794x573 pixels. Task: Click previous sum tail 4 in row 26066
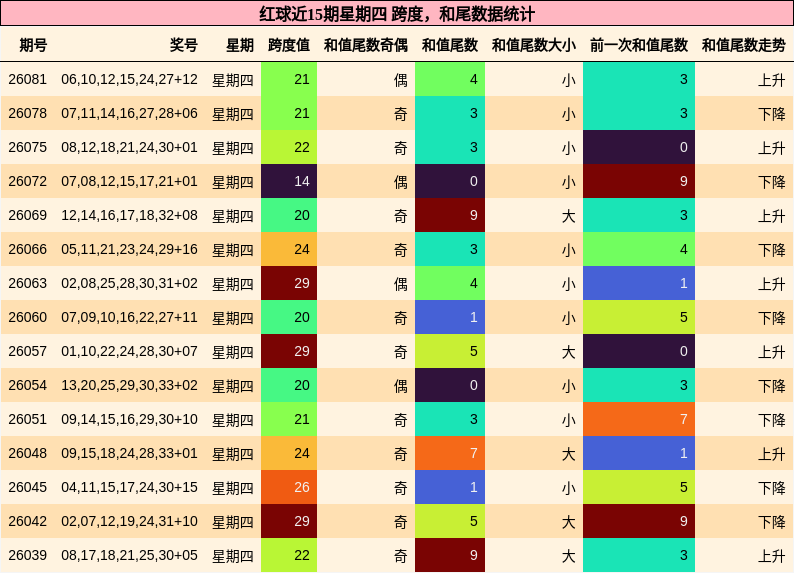pyautogui.click(x=639, y=249)
